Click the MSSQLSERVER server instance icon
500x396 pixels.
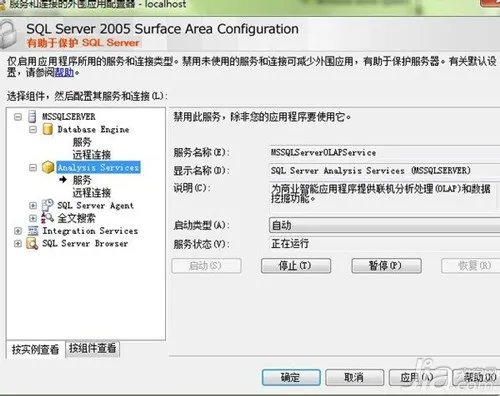click(32, 116)
